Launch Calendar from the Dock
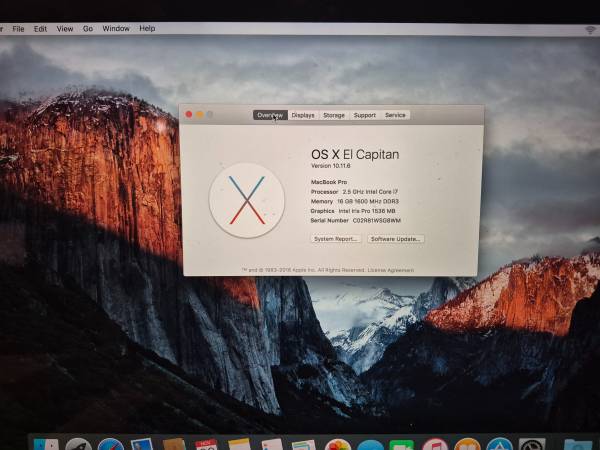The width and height of the screenshot is (600, 450). pos(207,445)
